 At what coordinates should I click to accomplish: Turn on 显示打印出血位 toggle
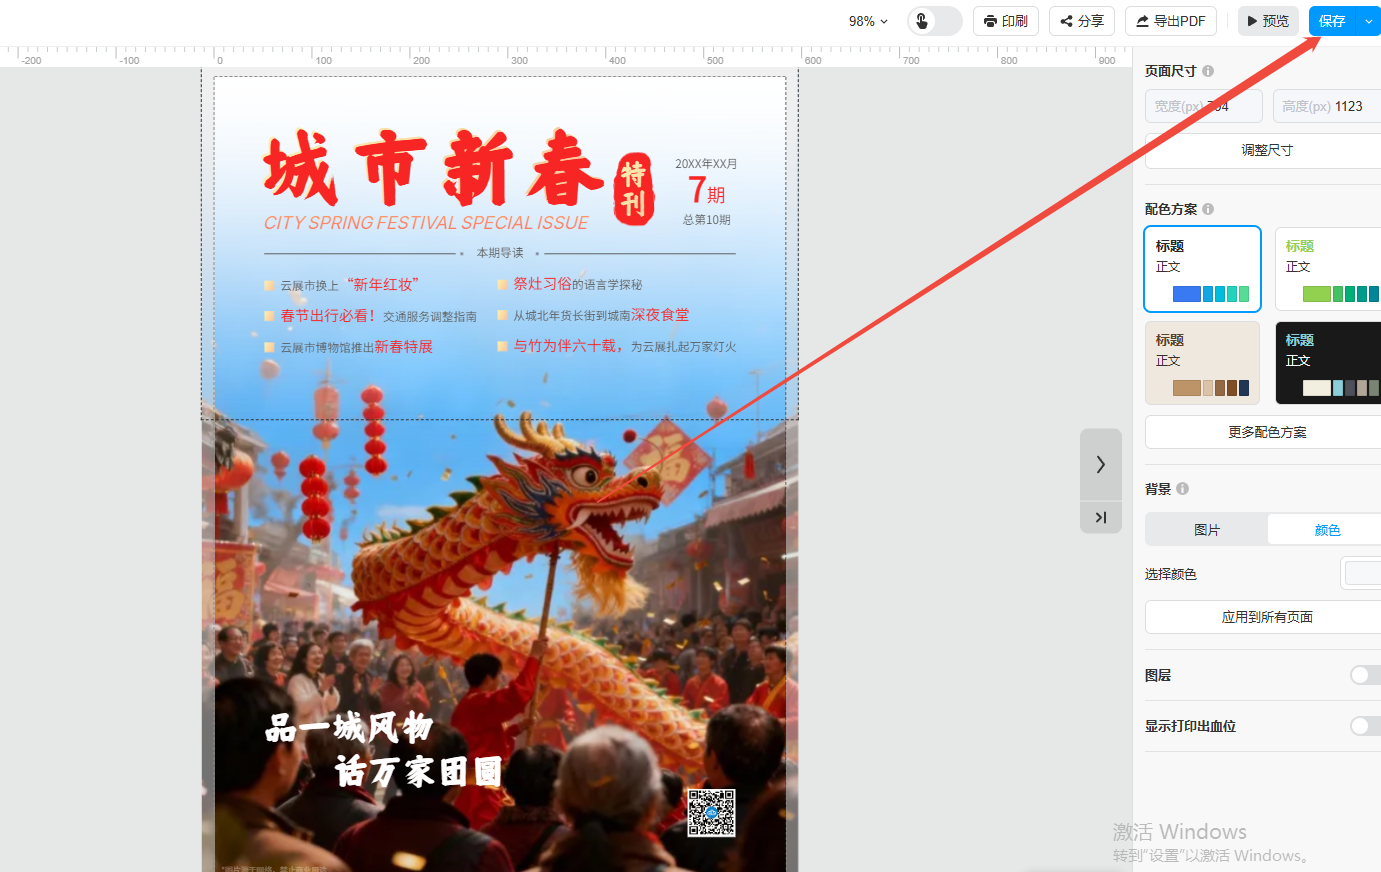(x=1364, y=726)
